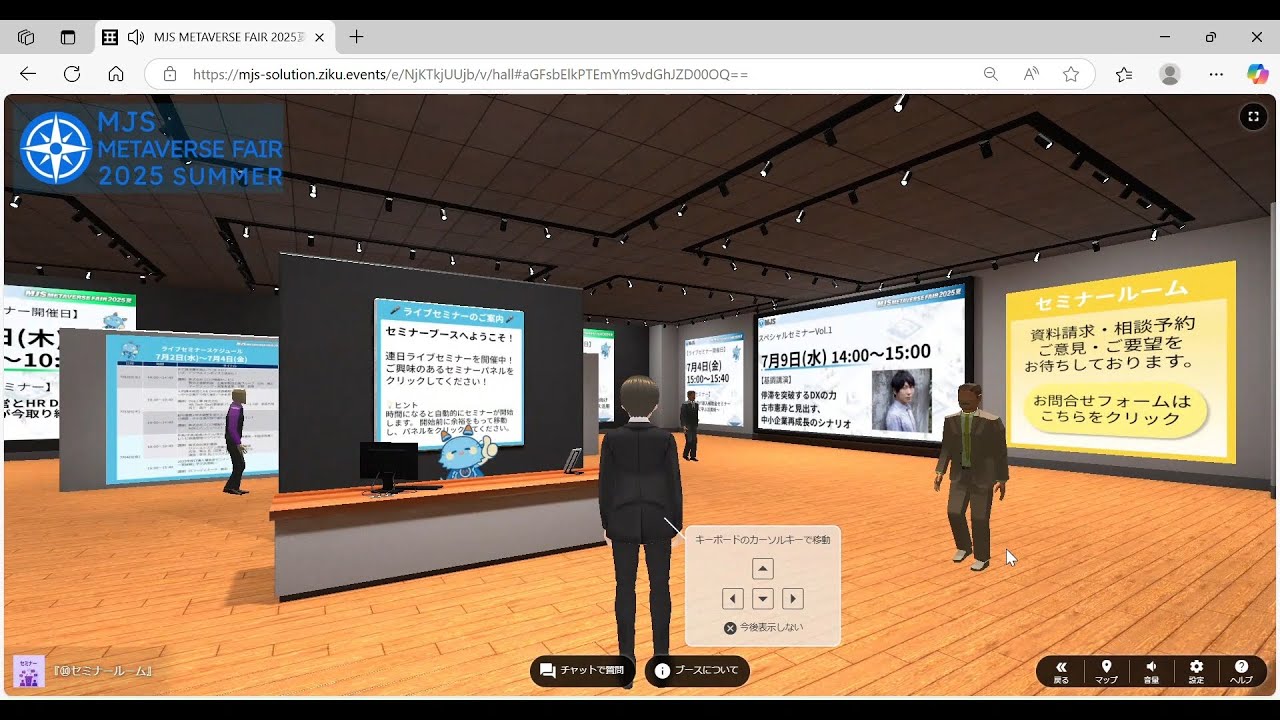Click the セミナールーム room icon
1280x720 pixels.
pos(28,671)
